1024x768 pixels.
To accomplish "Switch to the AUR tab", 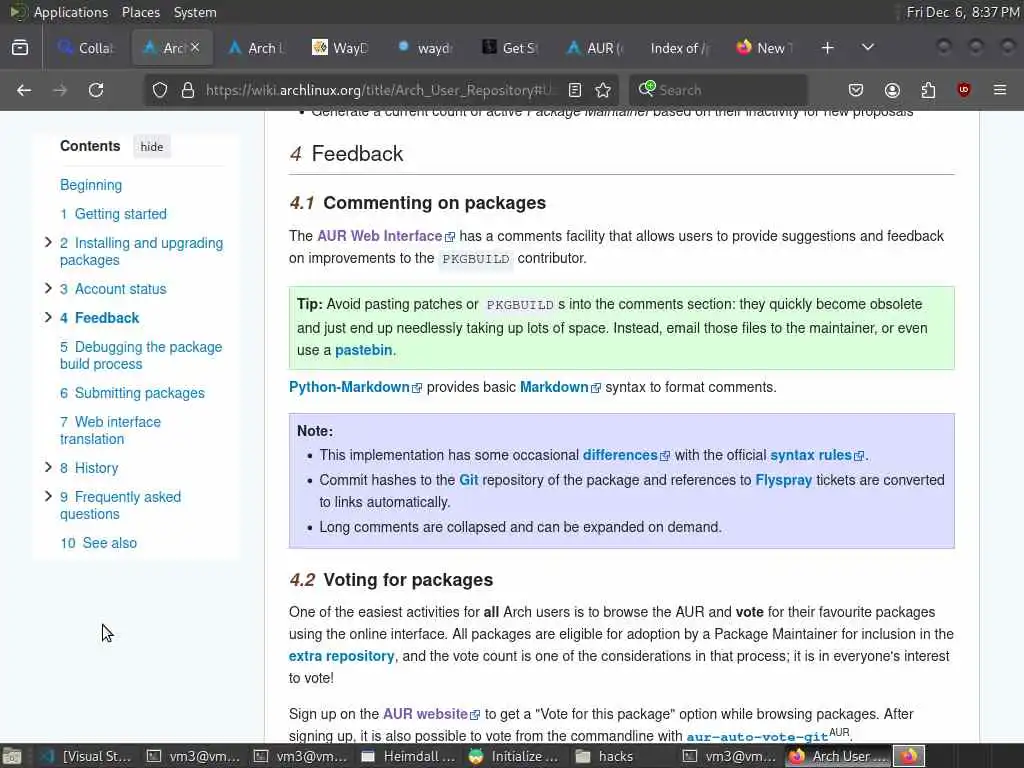I will (x=595, y=48).
